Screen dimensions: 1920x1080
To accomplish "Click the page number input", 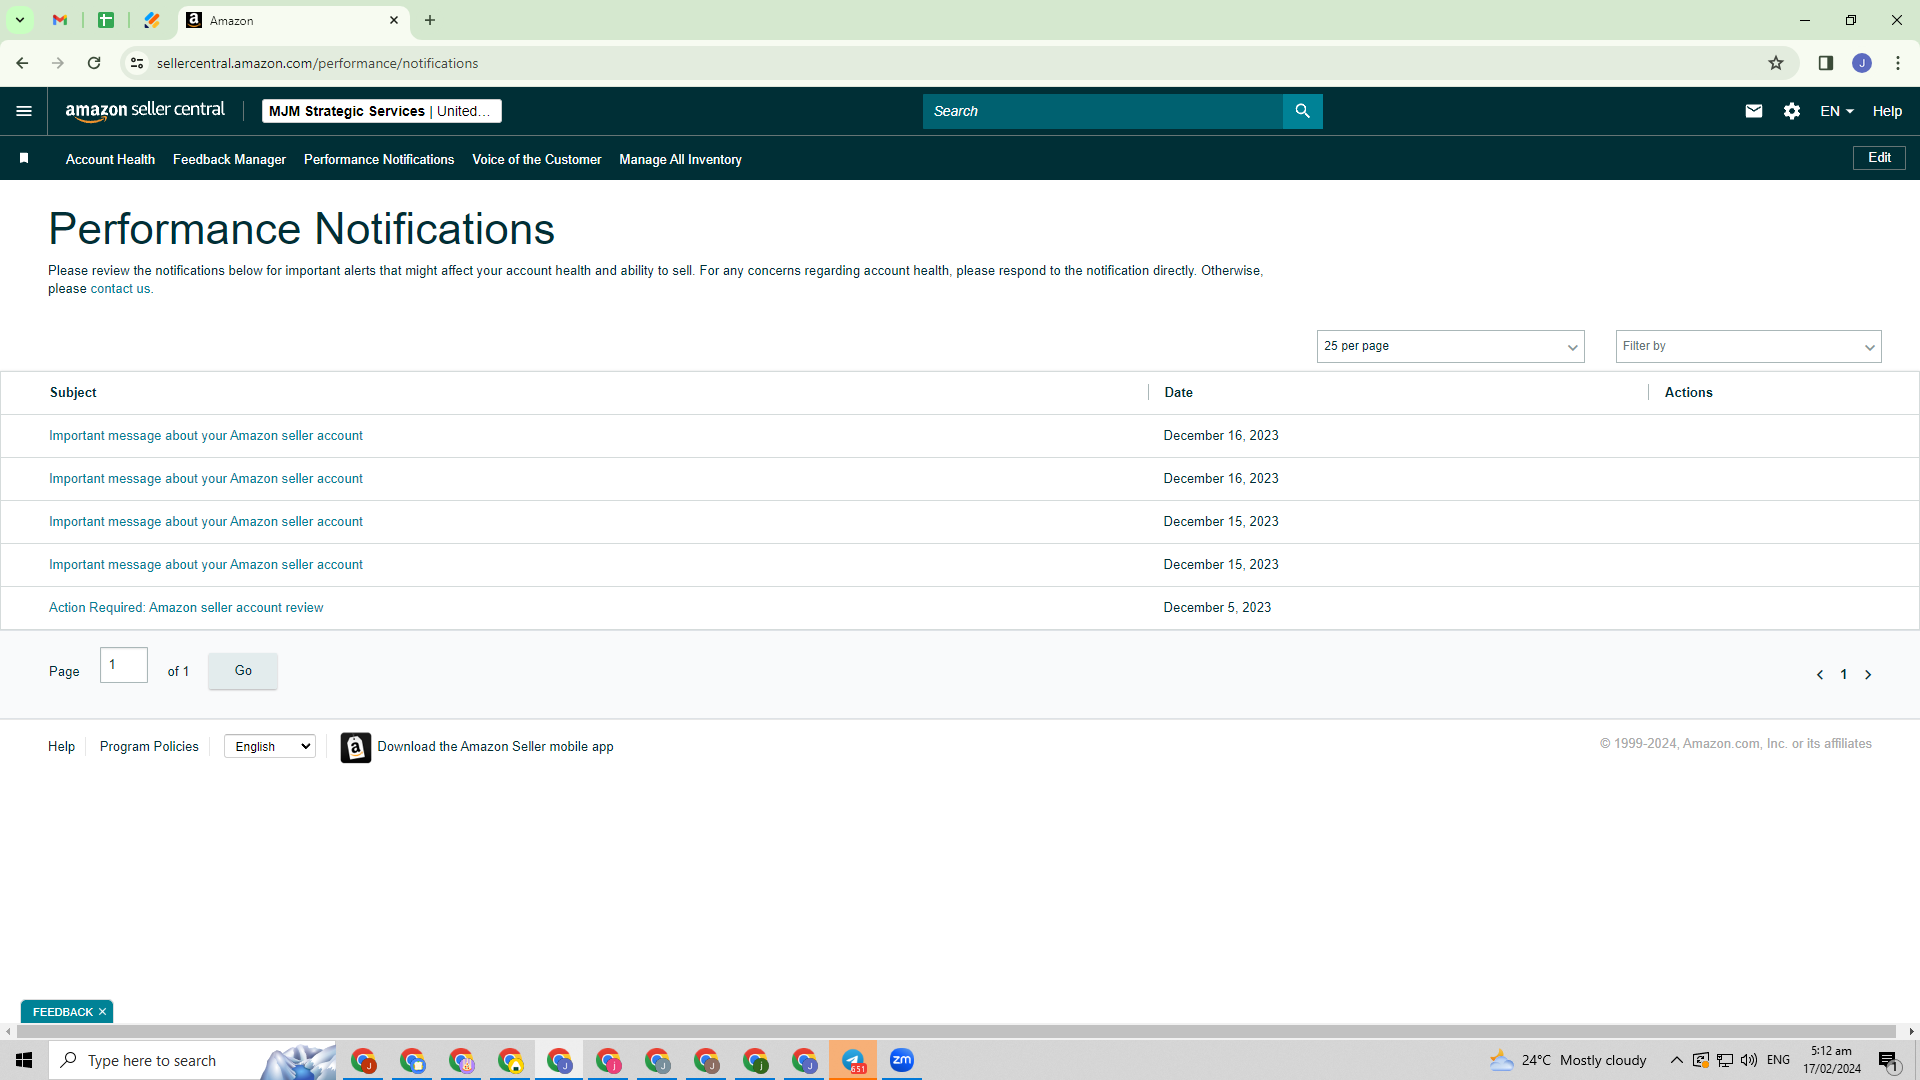I will (124, 665).
